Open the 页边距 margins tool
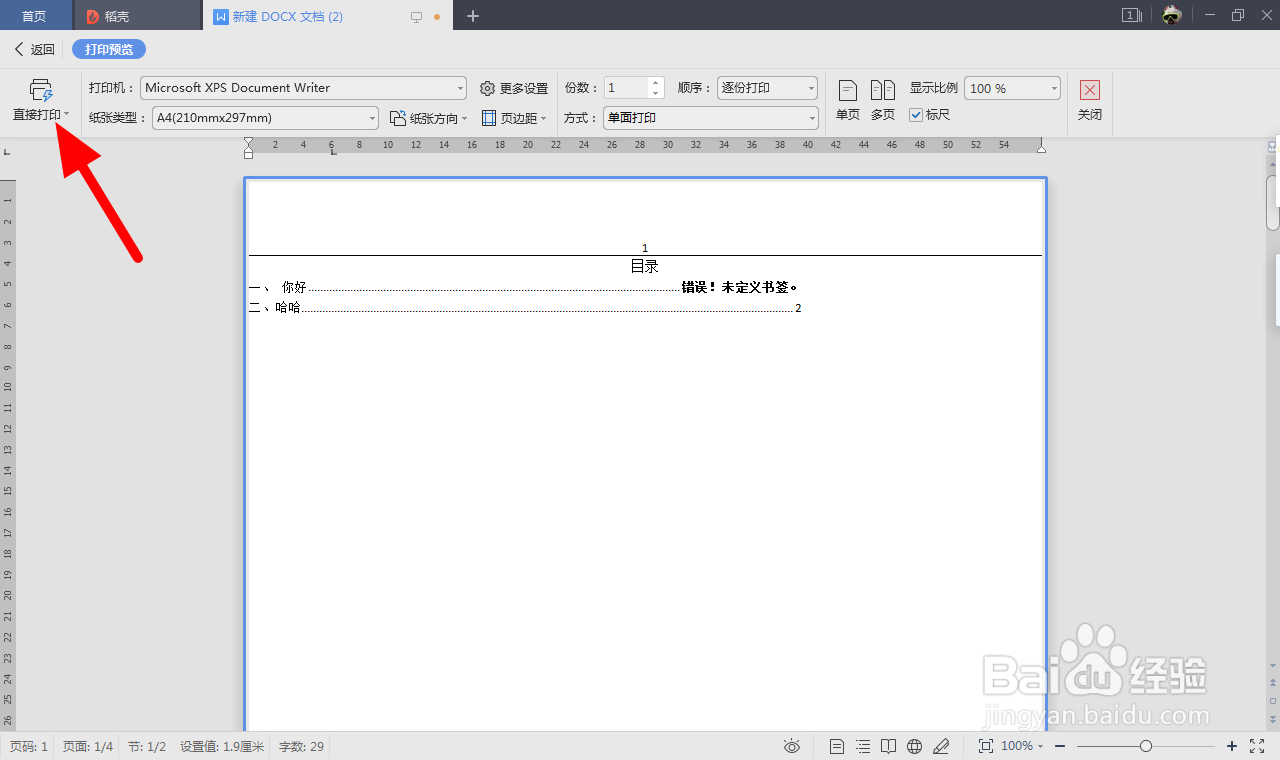1280x760 pixels. coord(514,117)
